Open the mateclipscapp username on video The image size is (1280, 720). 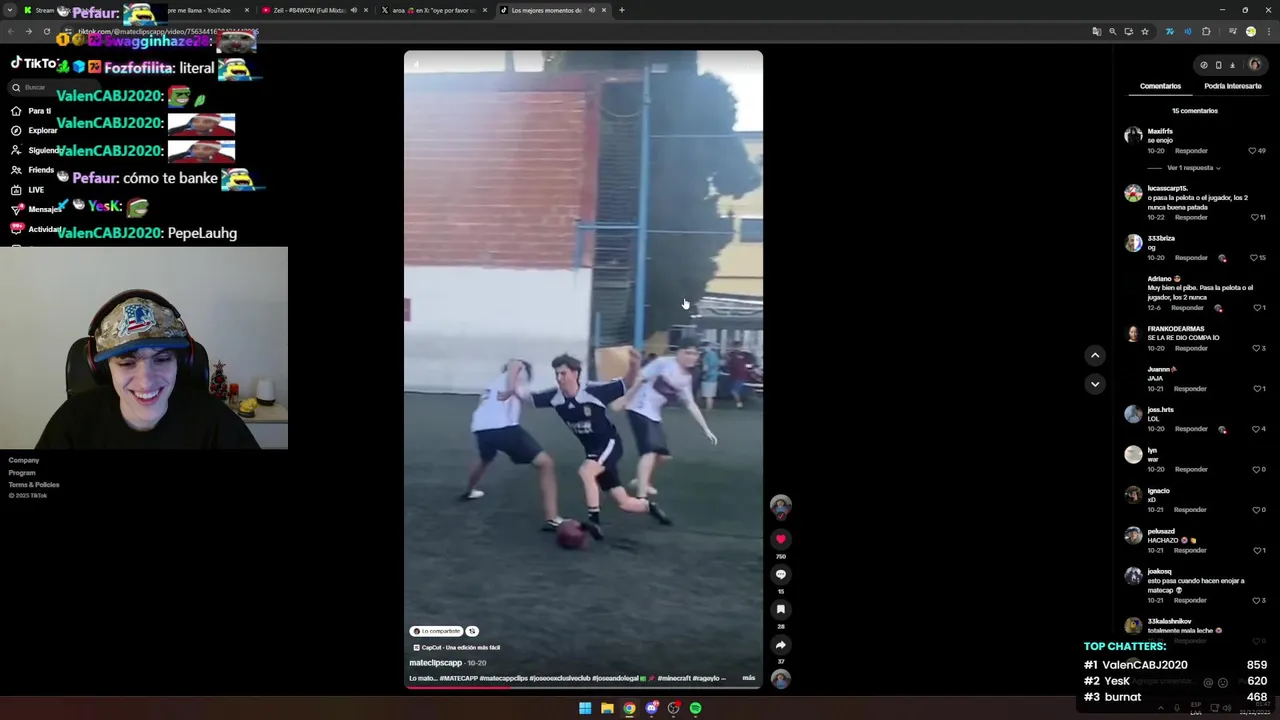point(435,663)
